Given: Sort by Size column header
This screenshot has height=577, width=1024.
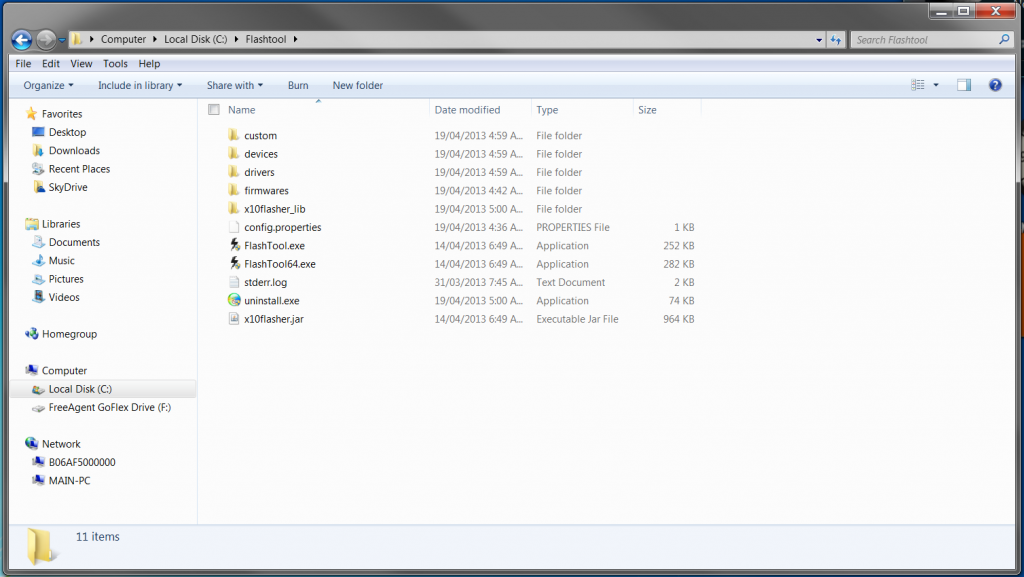Looking at the screenshot, I should tap(647, 110).
